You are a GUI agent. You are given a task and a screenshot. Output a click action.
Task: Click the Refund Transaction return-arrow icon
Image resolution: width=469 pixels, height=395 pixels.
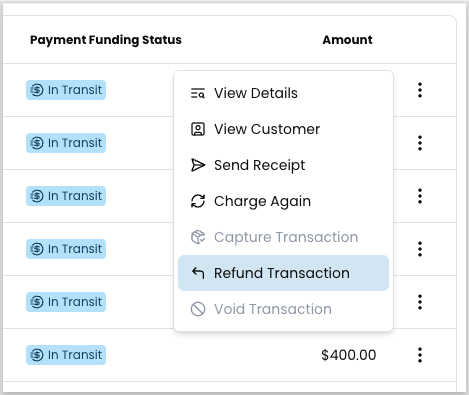pos(198,273)
